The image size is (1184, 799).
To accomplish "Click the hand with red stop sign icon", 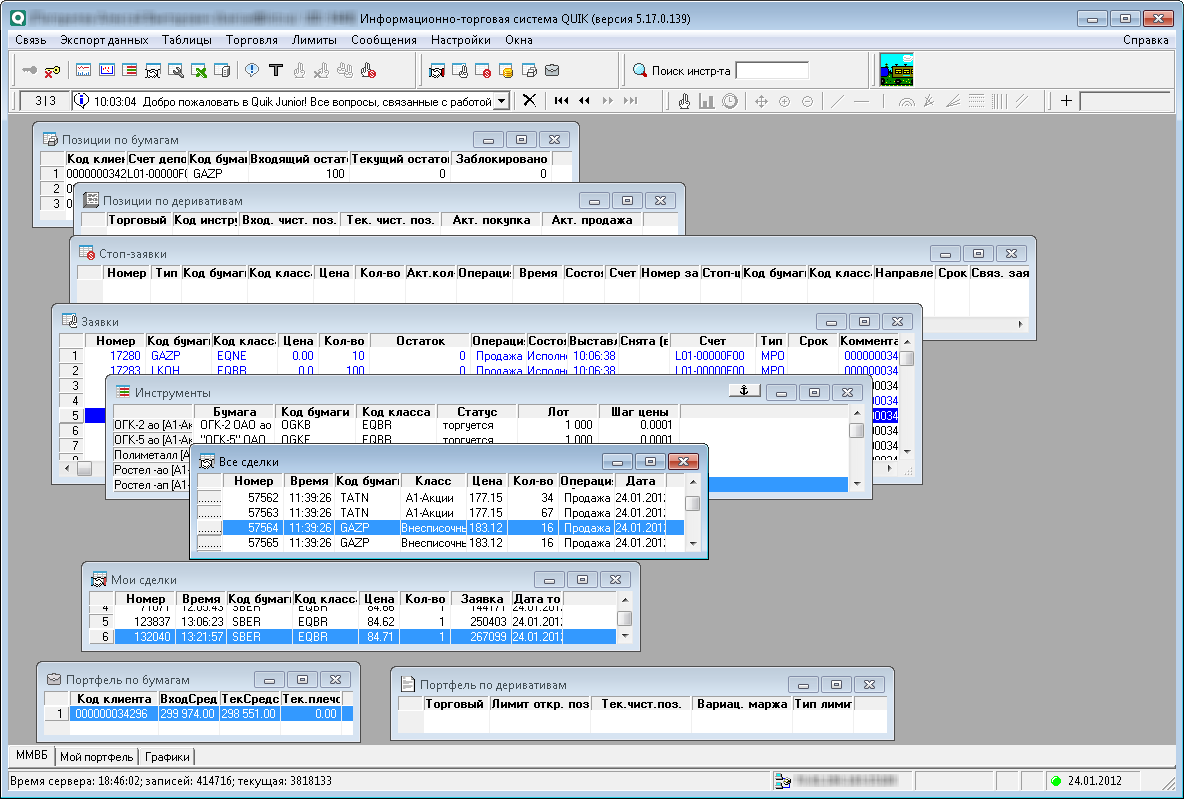I will point(368,71).
